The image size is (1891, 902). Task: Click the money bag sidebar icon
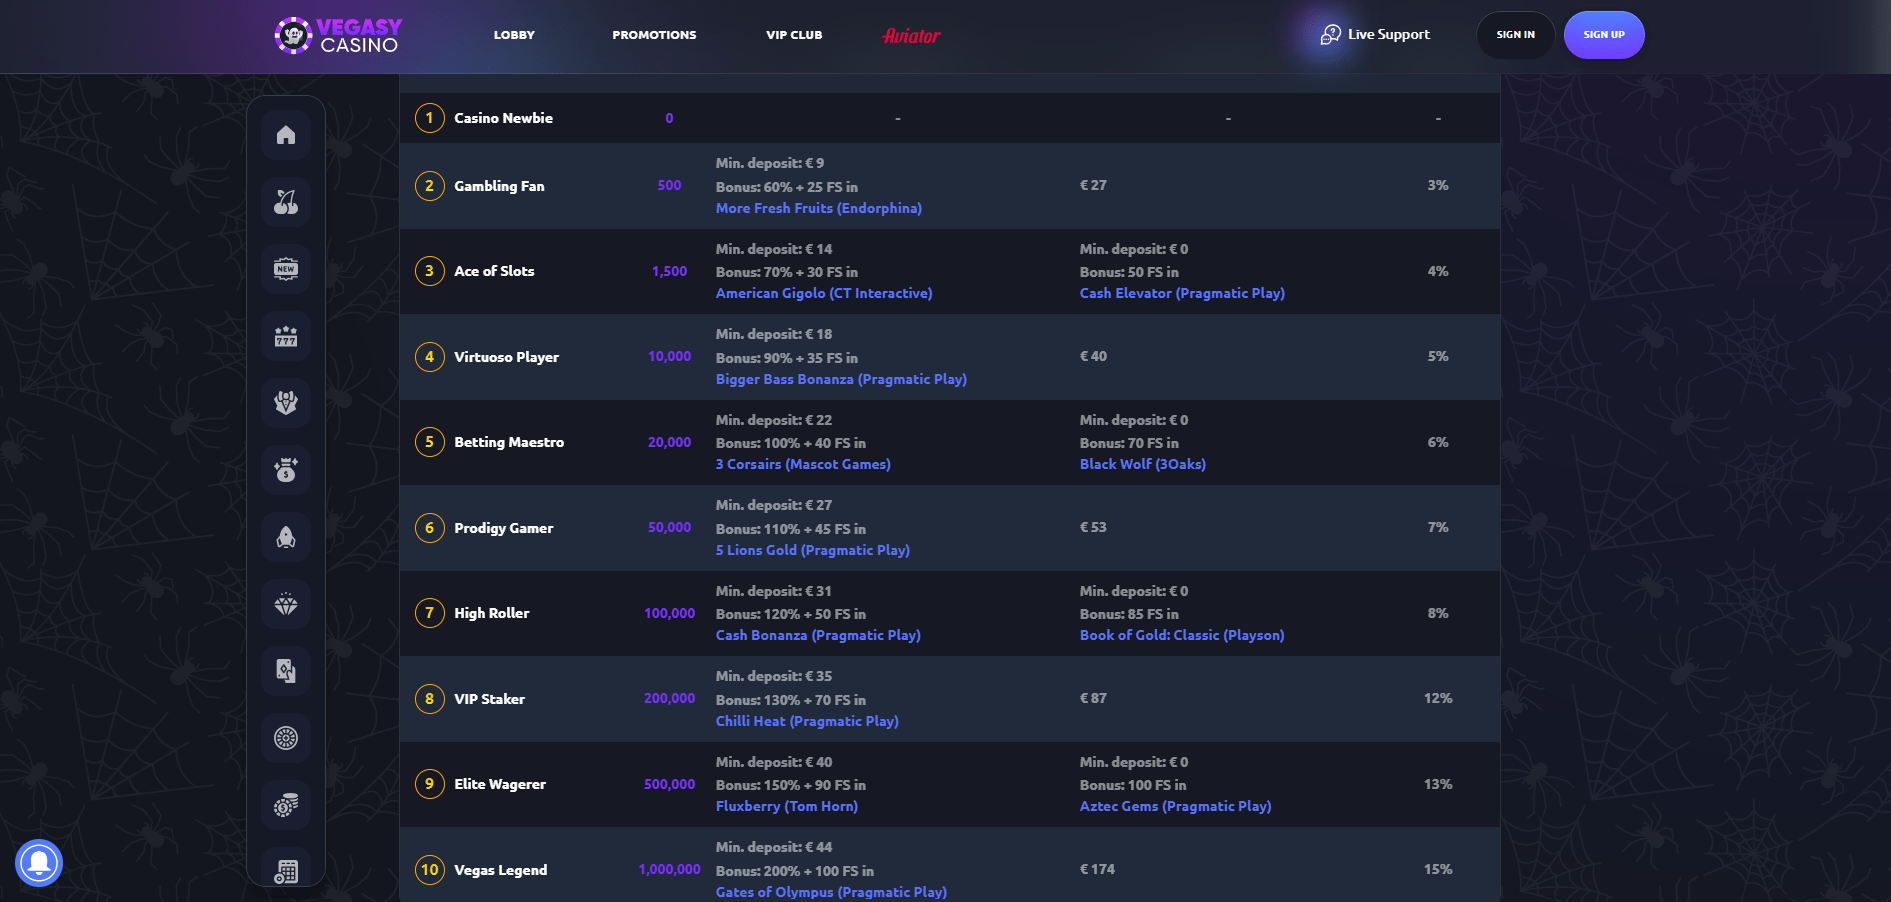[286, 470]
